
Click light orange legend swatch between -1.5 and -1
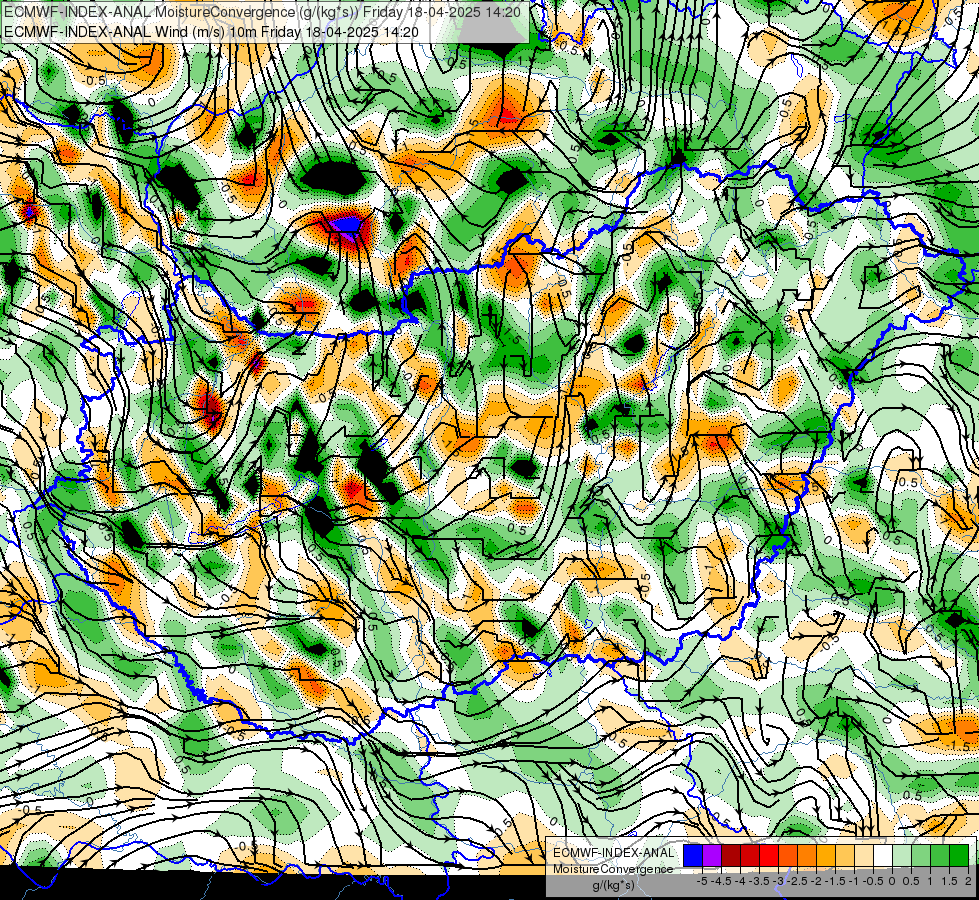845,855
